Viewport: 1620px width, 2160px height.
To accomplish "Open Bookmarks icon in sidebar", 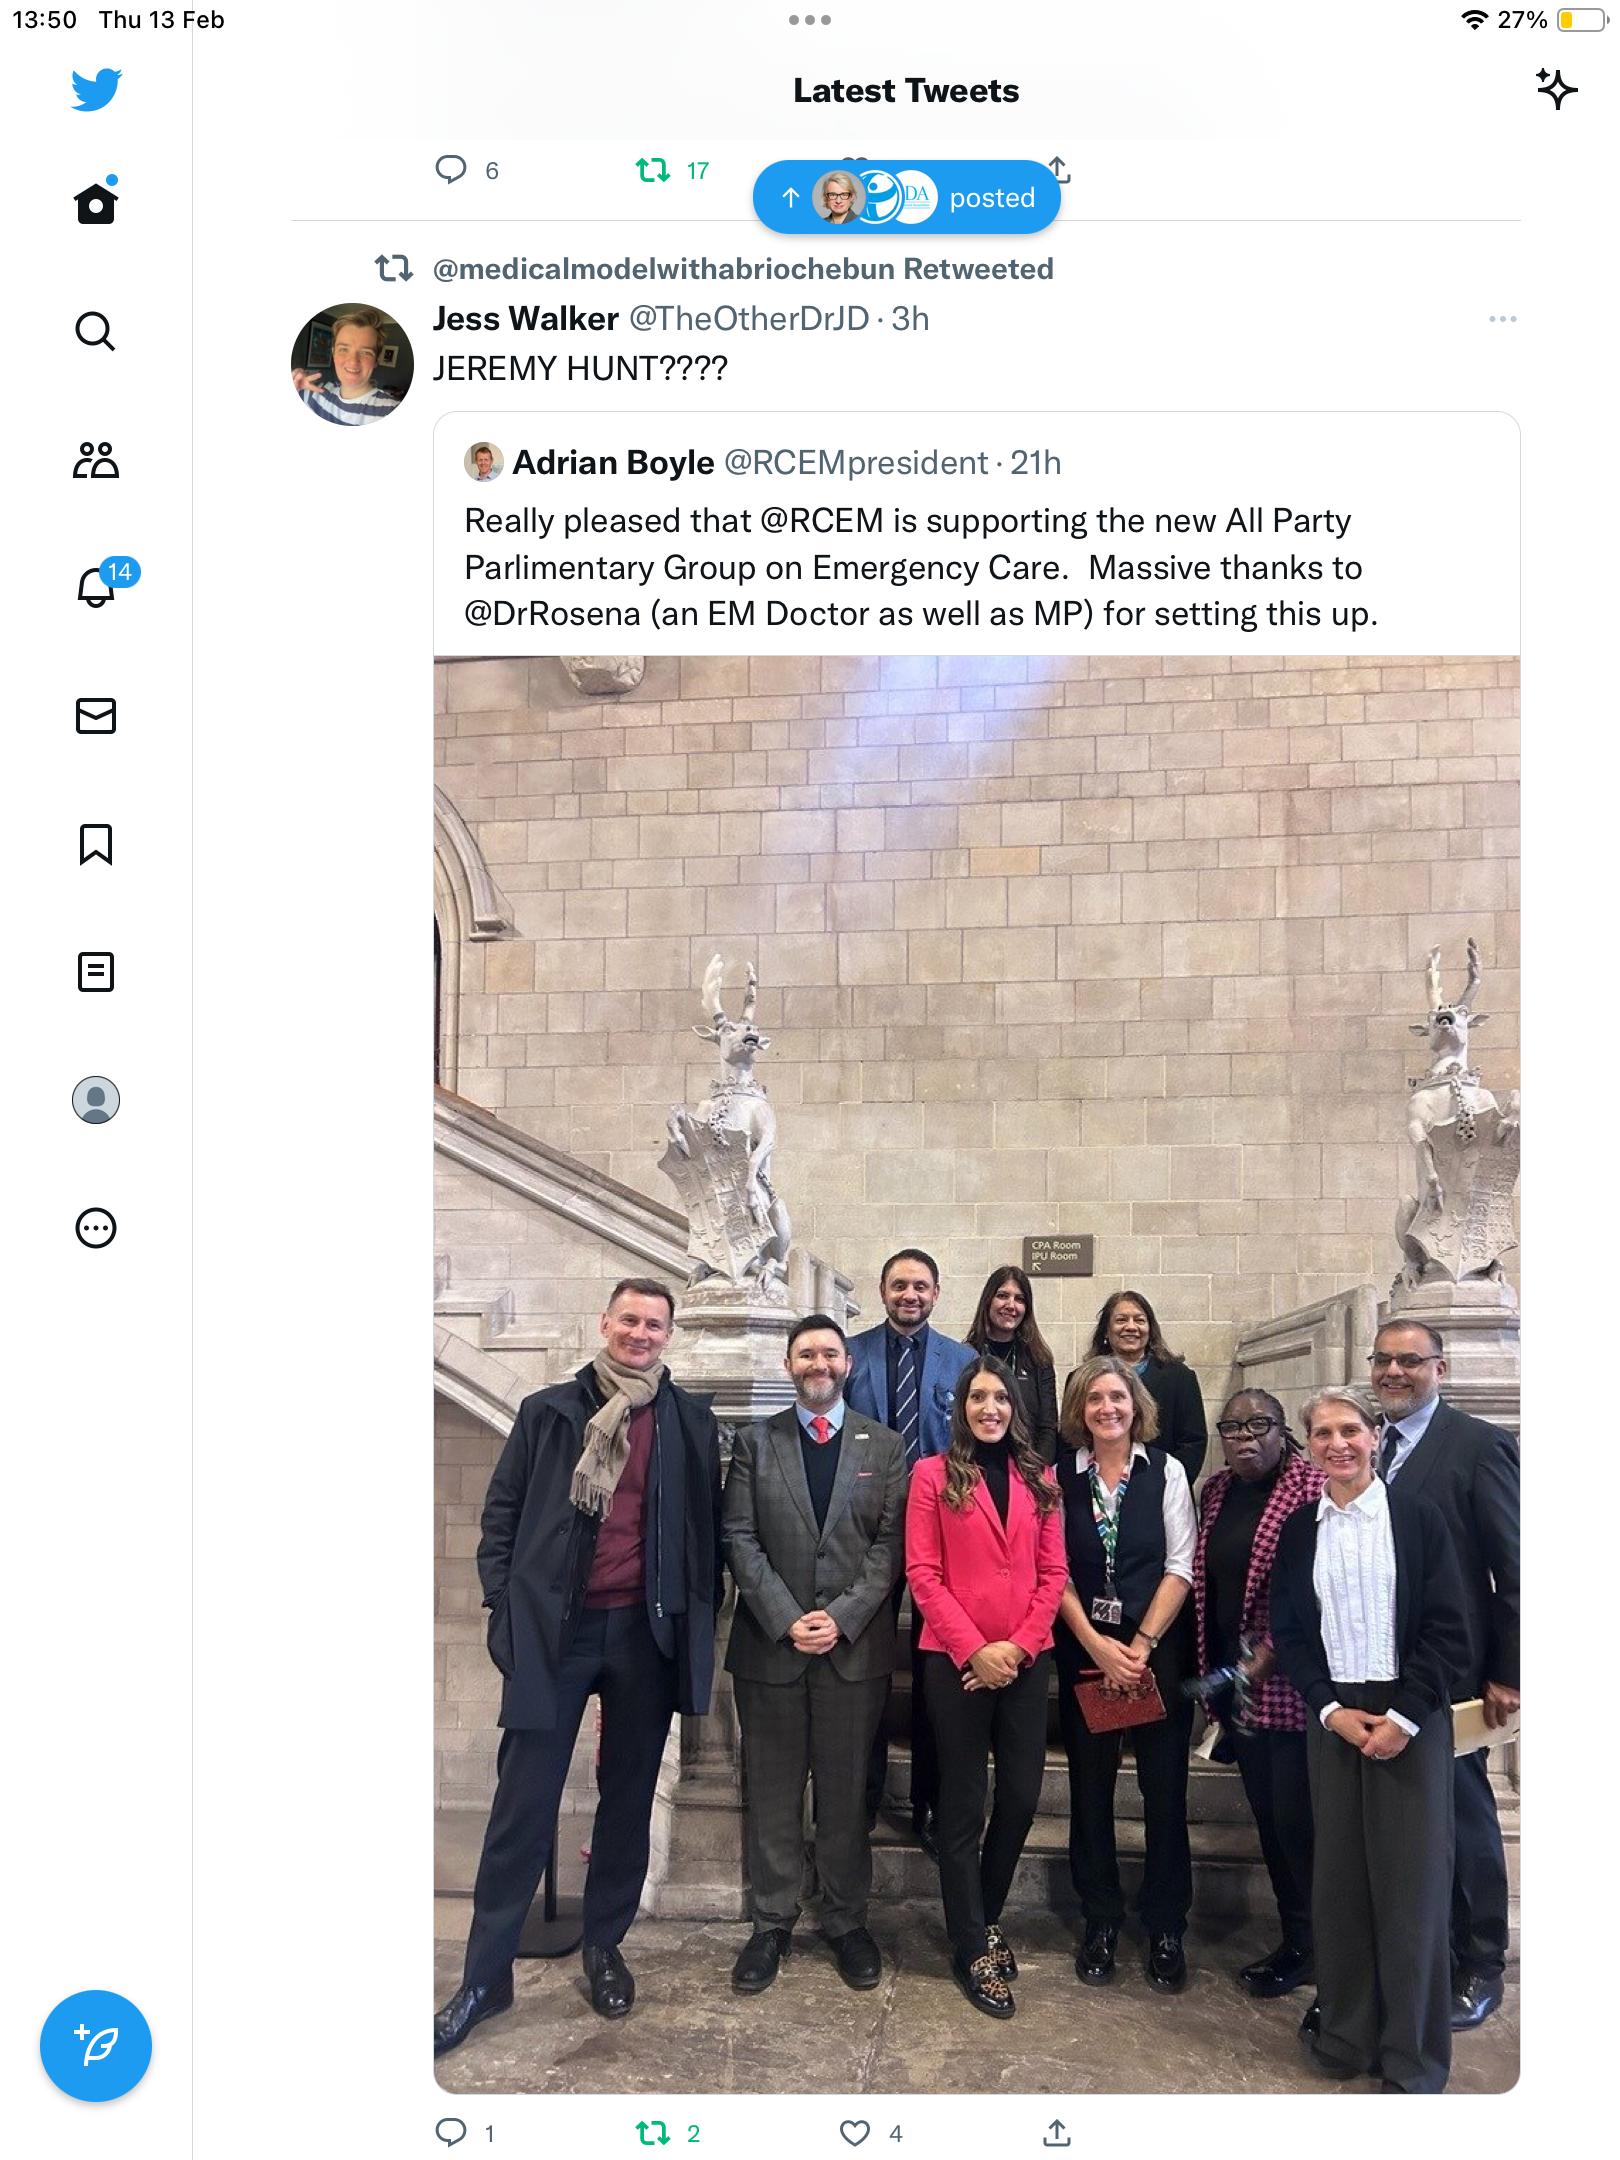I will coord(96,844).
